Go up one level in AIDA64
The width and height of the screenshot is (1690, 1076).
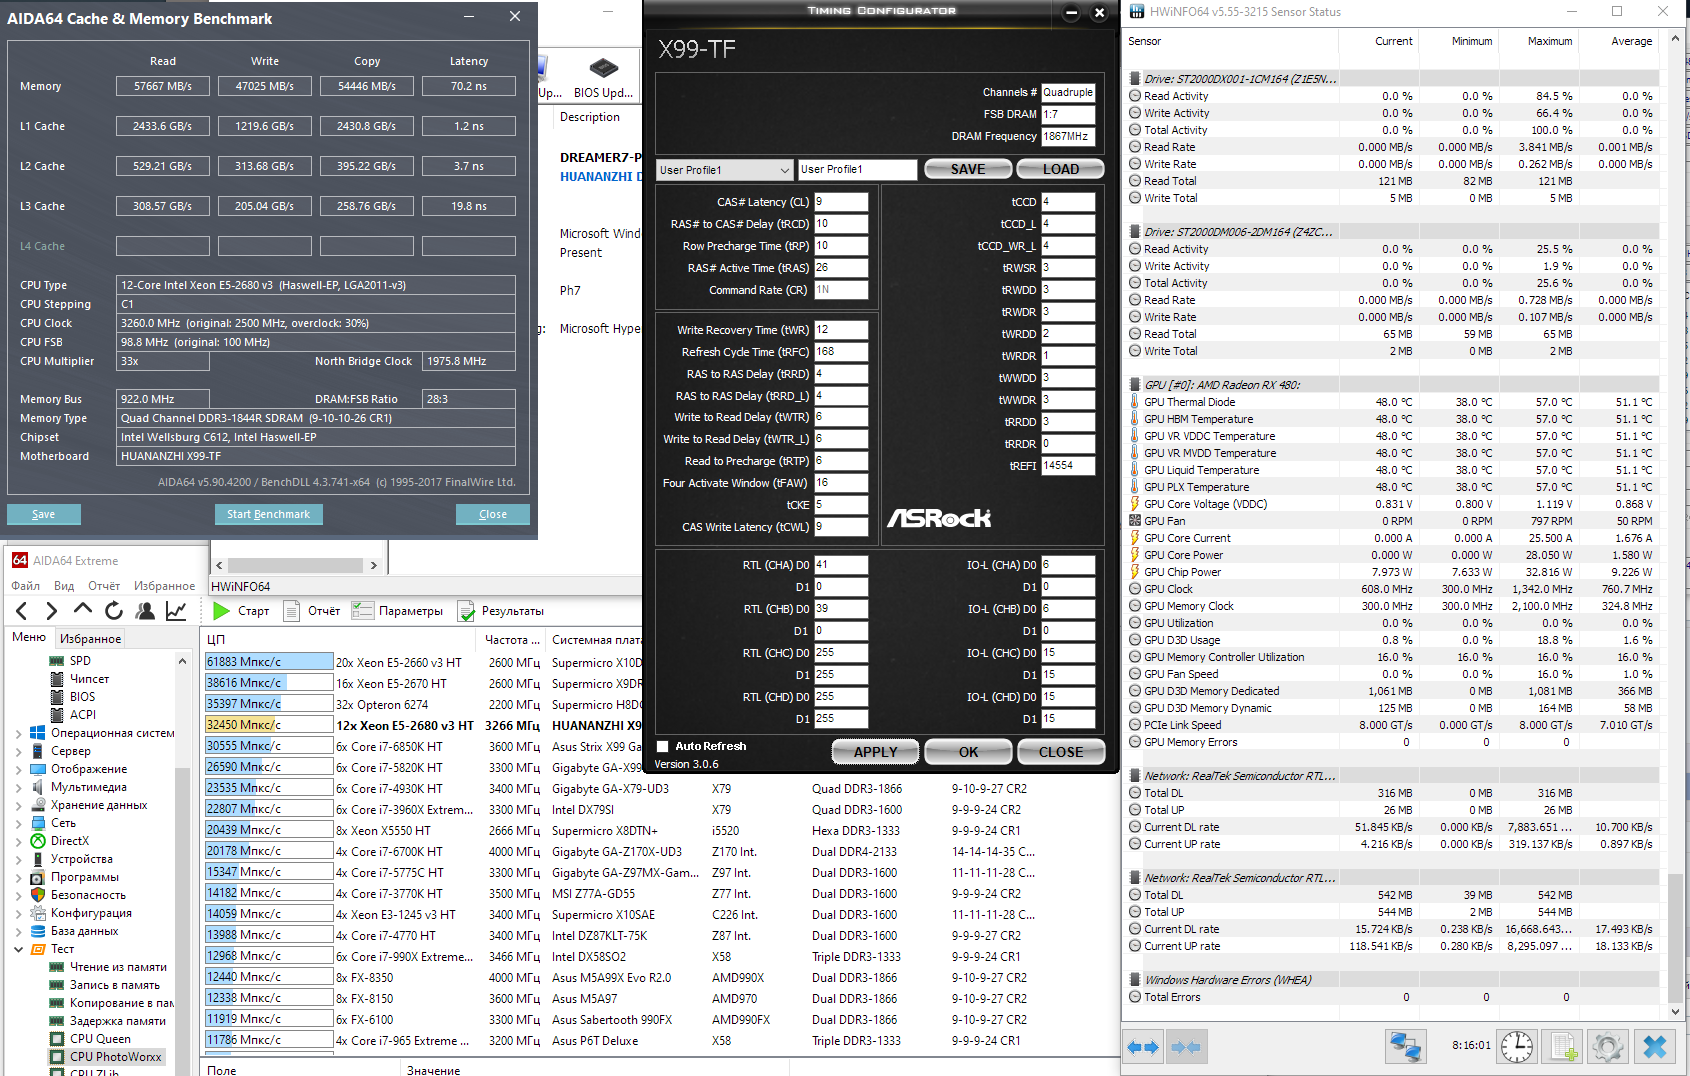click(83, 610)
